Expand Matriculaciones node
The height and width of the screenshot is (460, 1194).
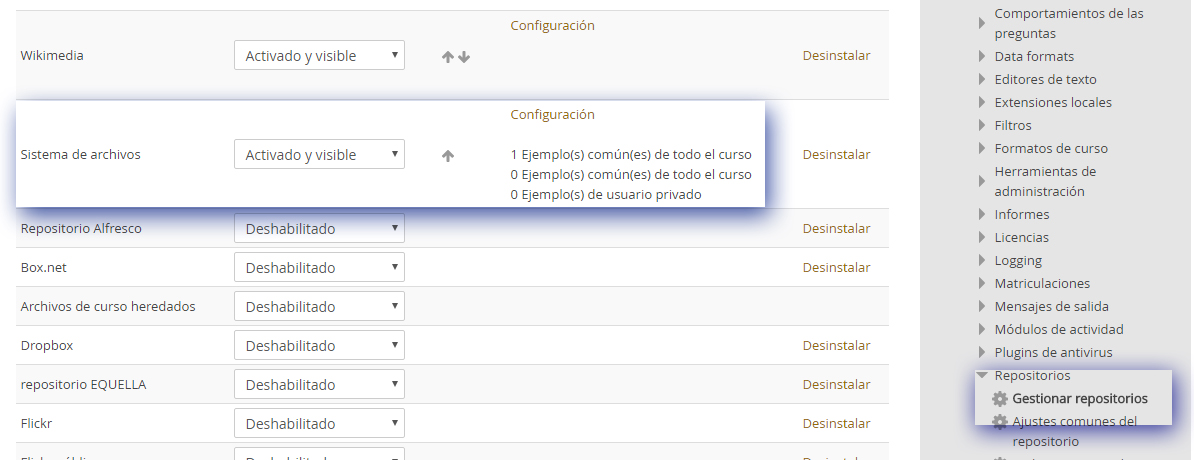coord(982,283)
